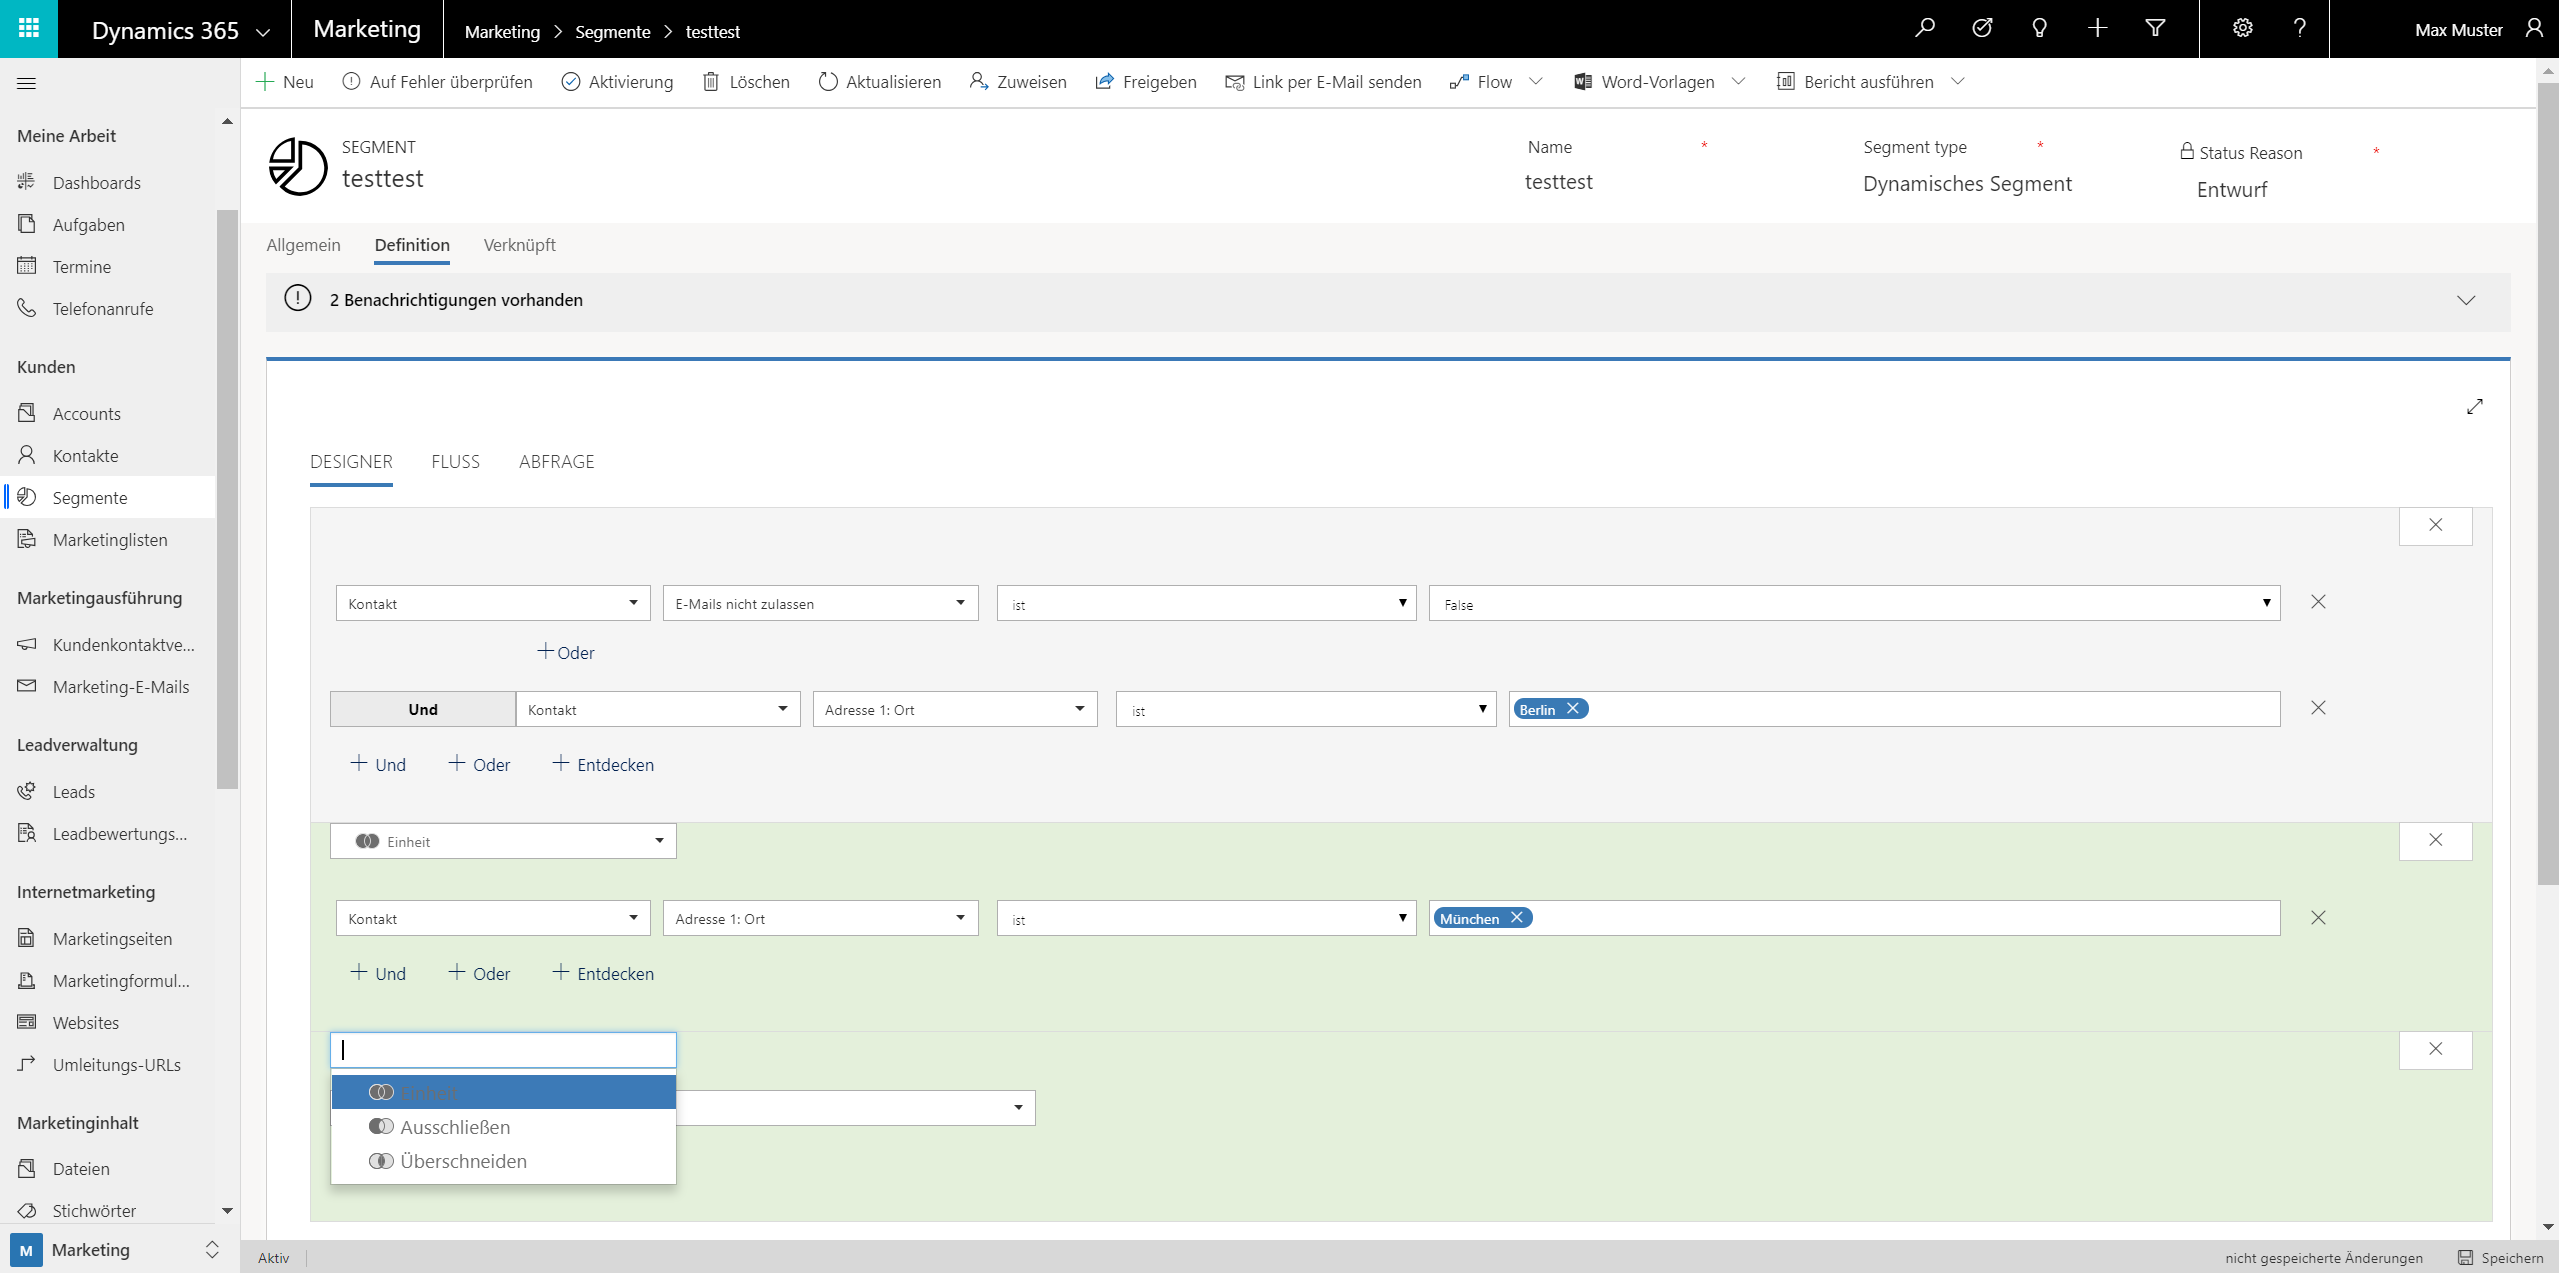Select the DESIGNER tab

(x=351, y=462)
